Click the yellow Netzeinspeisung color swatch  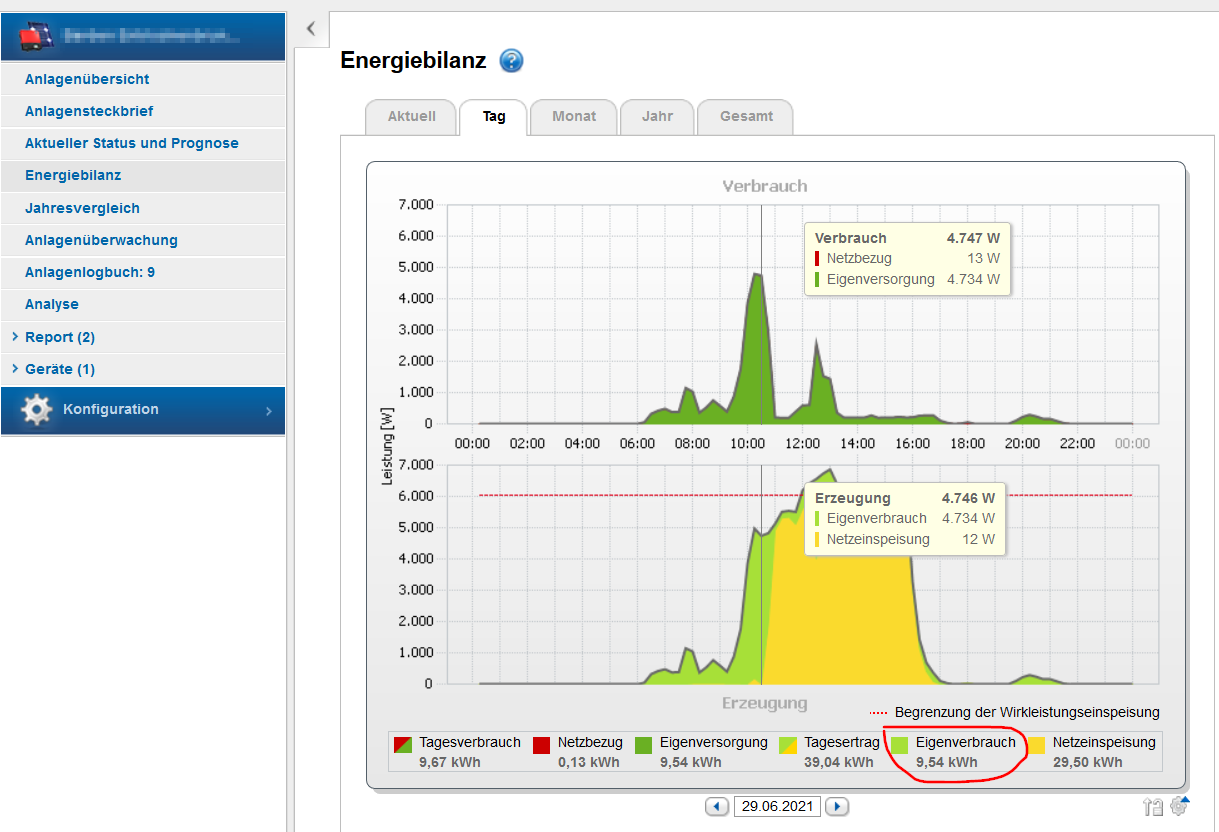tap(1036, 745)
